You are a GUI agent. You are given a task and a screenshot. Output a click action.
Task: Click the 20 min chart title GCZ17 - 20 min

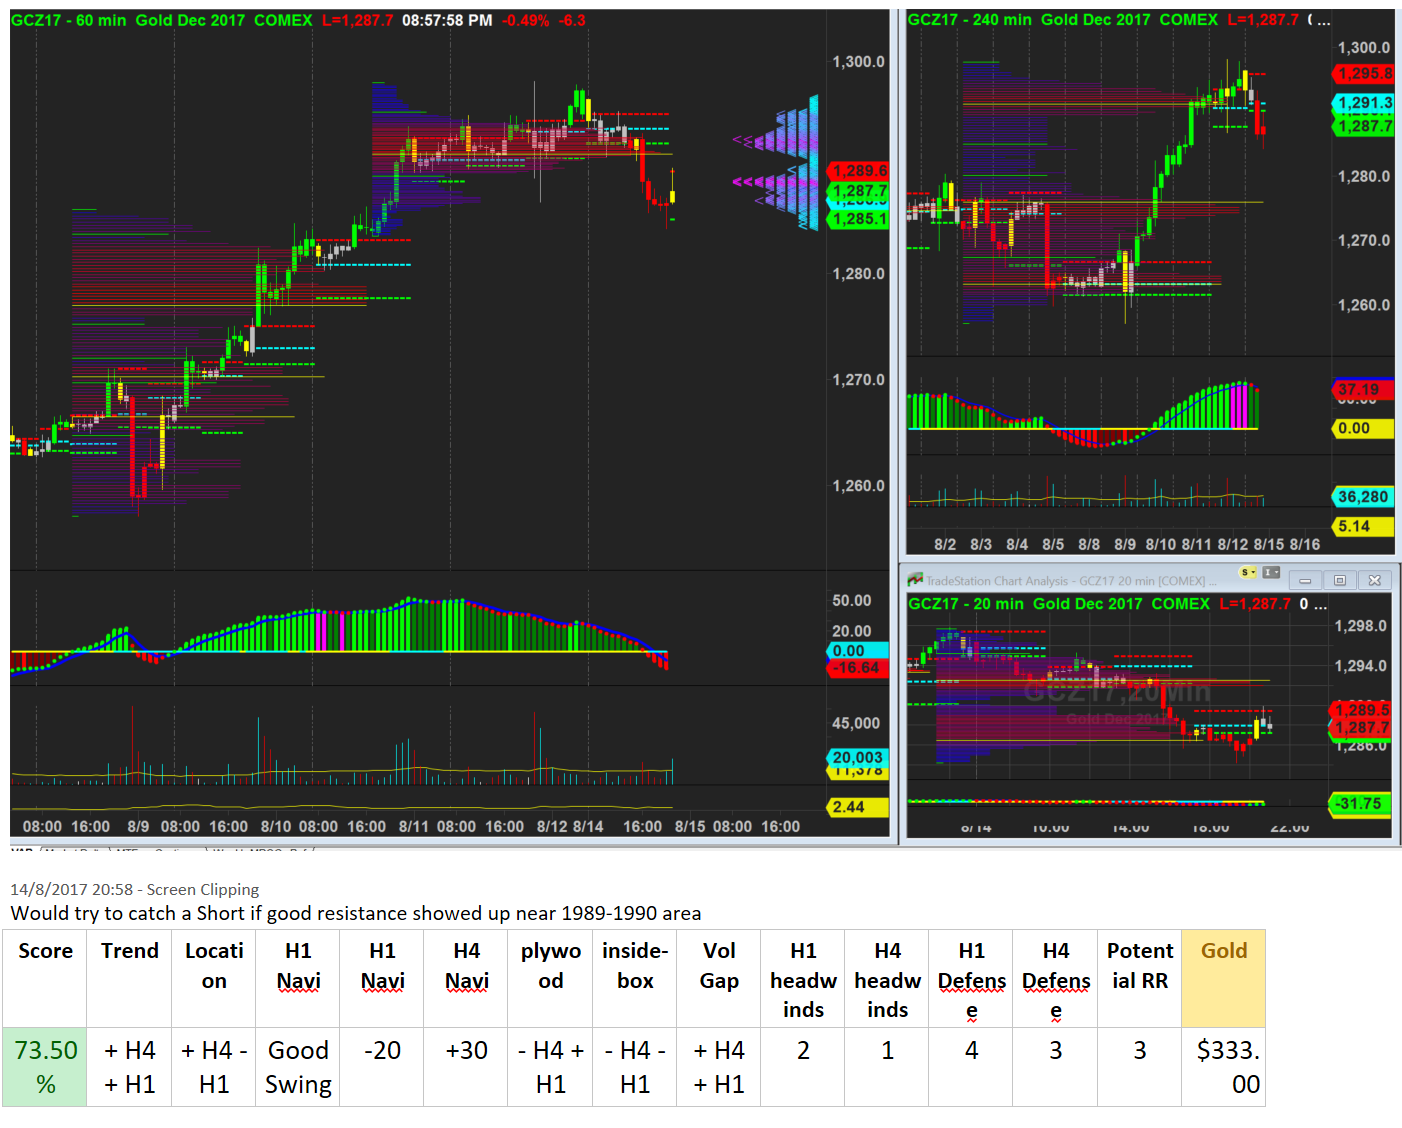[x=965, y=604]
